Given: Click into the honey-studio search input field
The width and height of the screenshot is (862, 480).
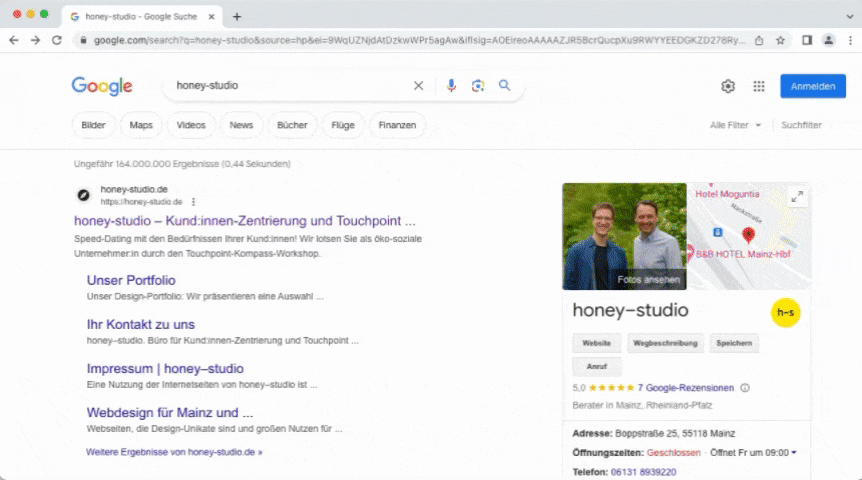Looking at the screenshot, I should 289,85.
